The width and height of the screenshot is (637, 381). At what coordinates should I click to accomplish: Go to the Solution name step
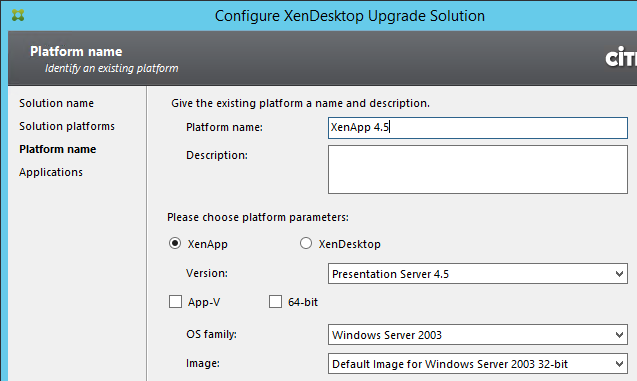(x=56, y=103)
